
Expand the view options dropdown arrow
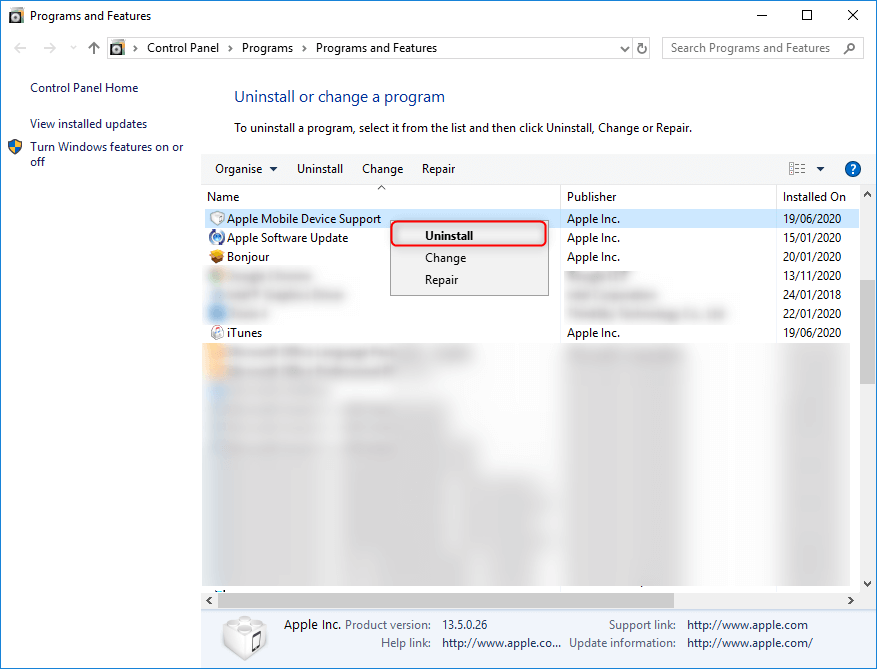[x=821, y=169]
